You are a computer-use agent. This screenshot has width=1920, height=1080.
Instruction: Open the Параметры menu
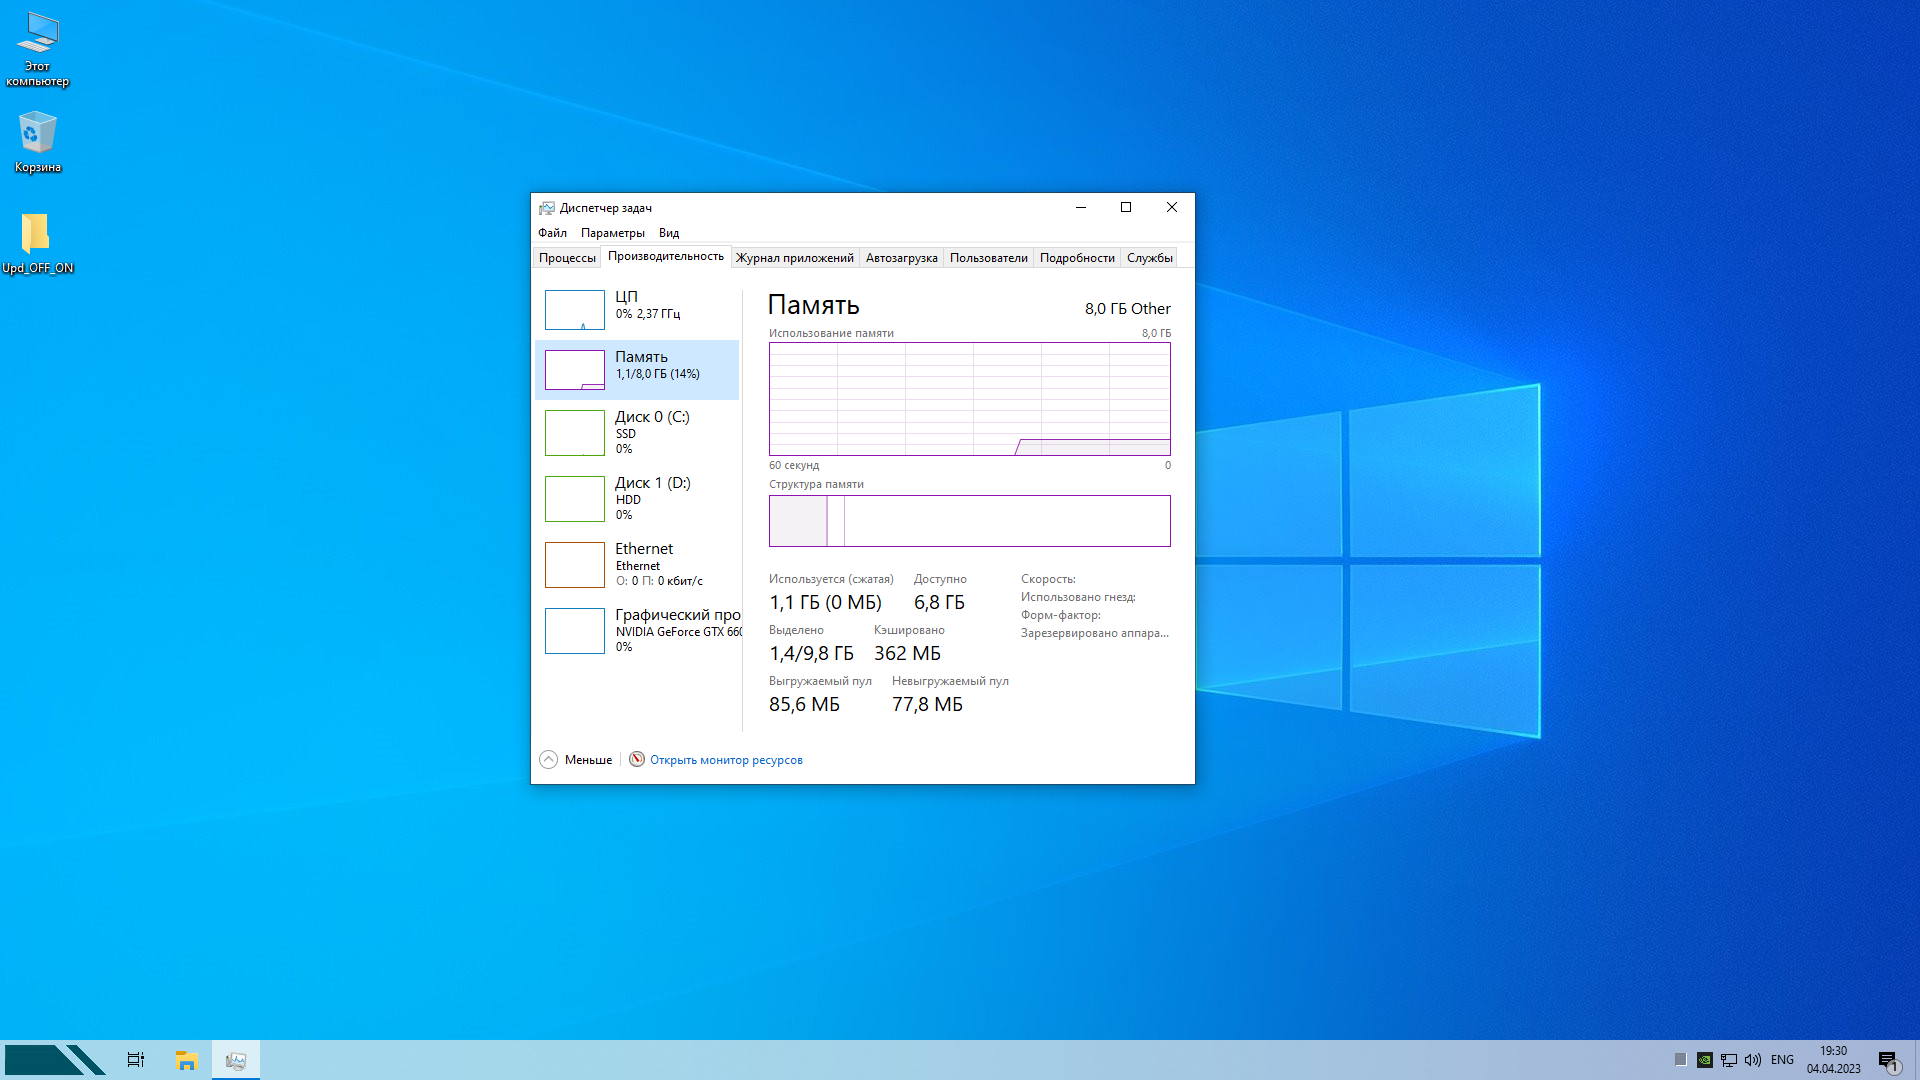click(612, 233)
